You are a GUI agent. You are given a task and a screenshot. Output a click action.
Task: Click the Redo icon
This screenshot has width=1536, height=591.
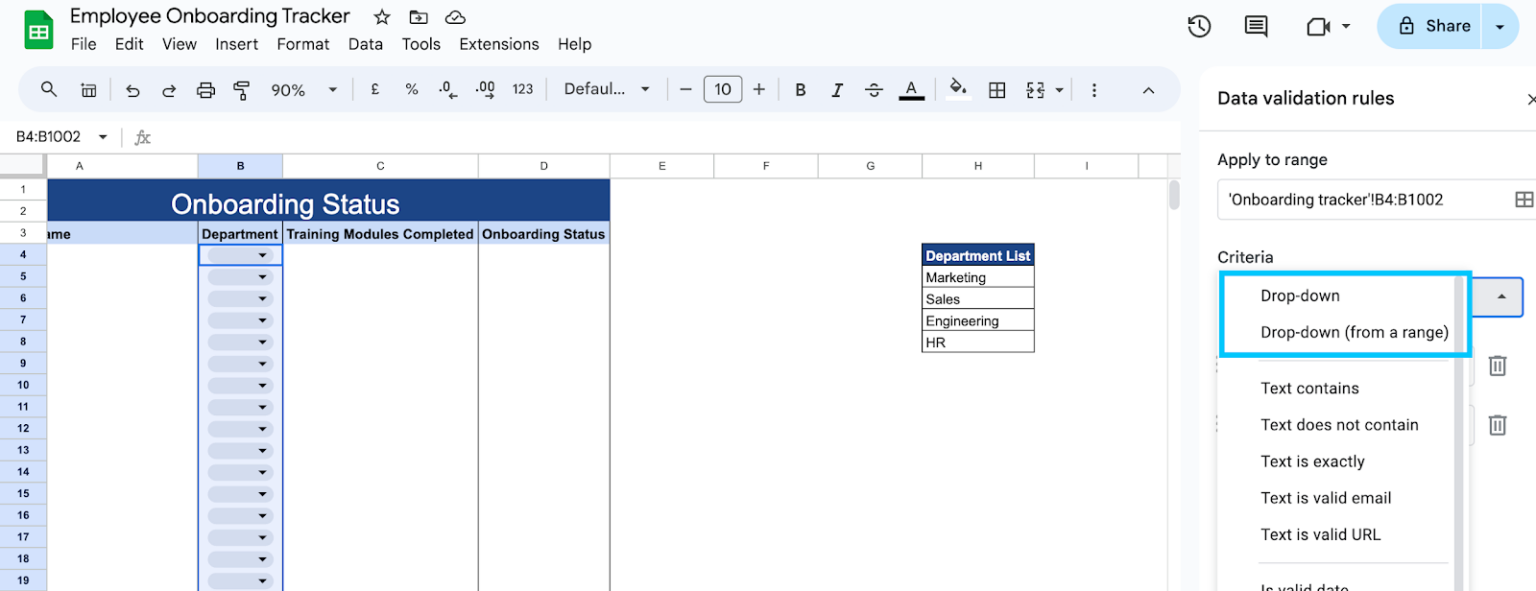click(169, 89)
